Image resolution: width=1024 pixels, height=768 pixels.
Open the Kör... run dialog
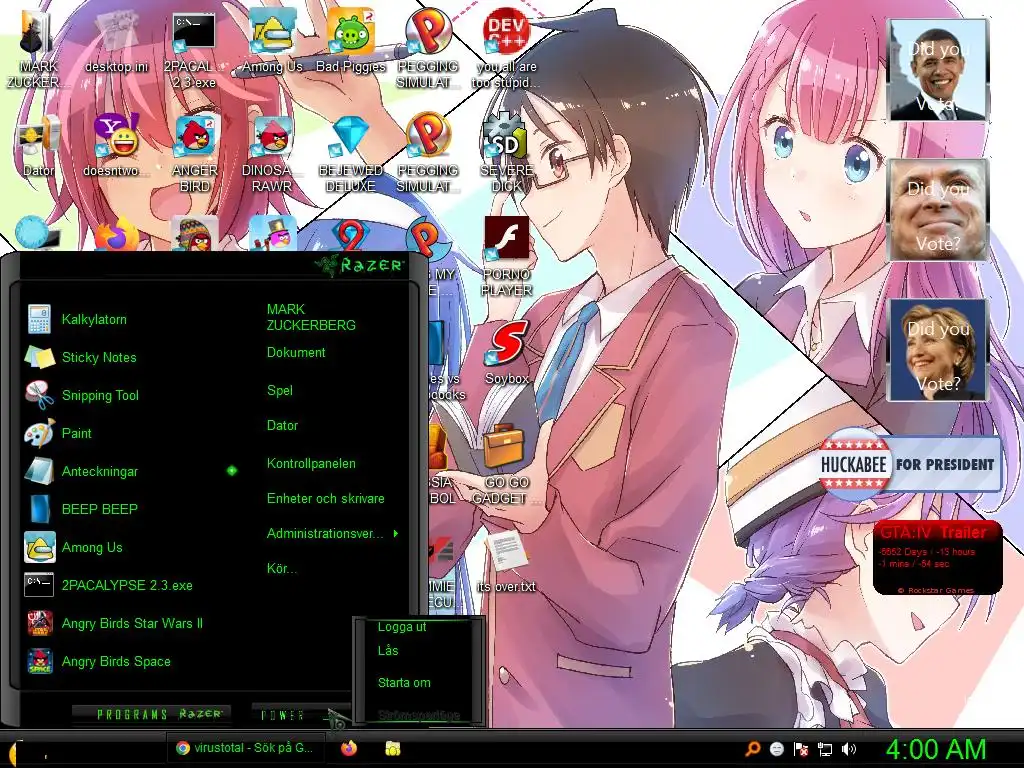(281, 568)
